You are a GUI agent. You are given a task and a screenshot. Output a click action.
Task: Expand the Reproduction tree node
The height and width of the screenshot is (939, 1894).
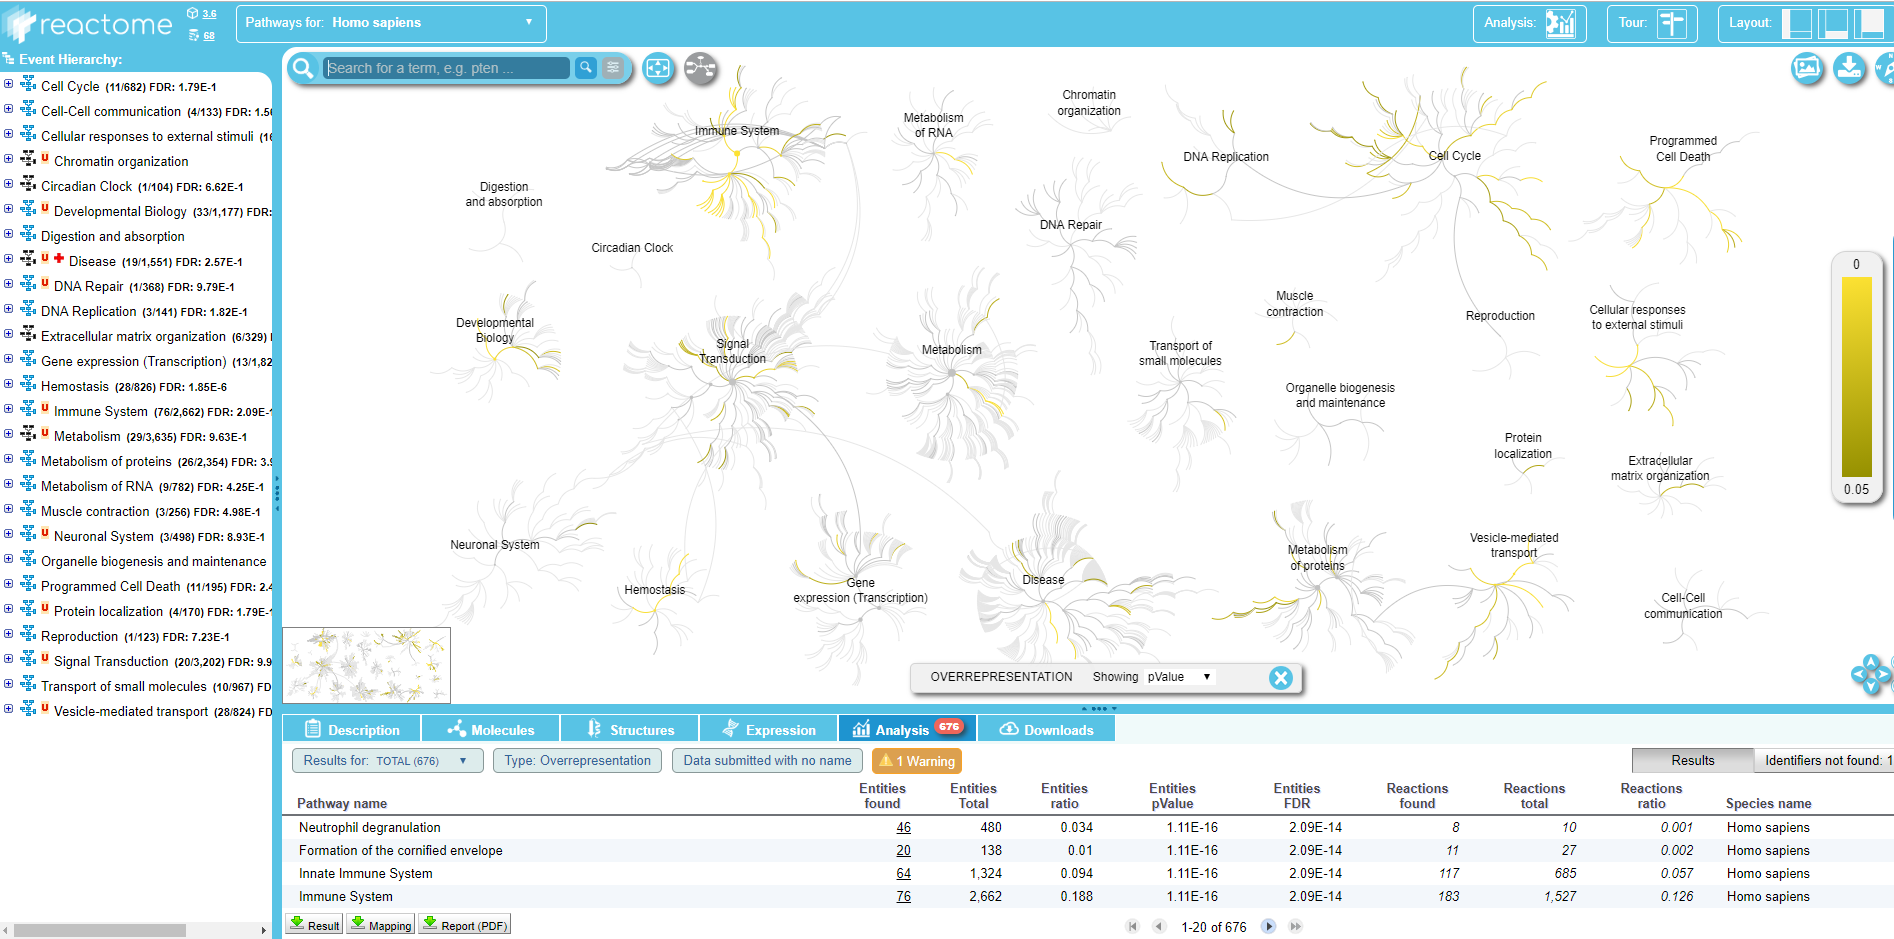(x=8, y=634)
